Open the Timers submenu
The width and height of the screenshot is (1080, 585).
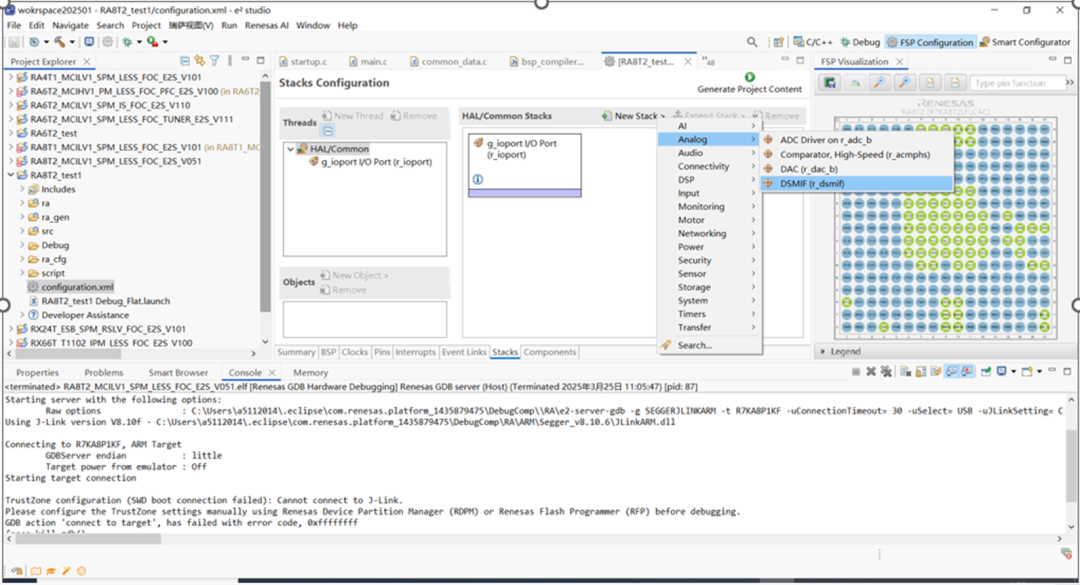[709, 314]
